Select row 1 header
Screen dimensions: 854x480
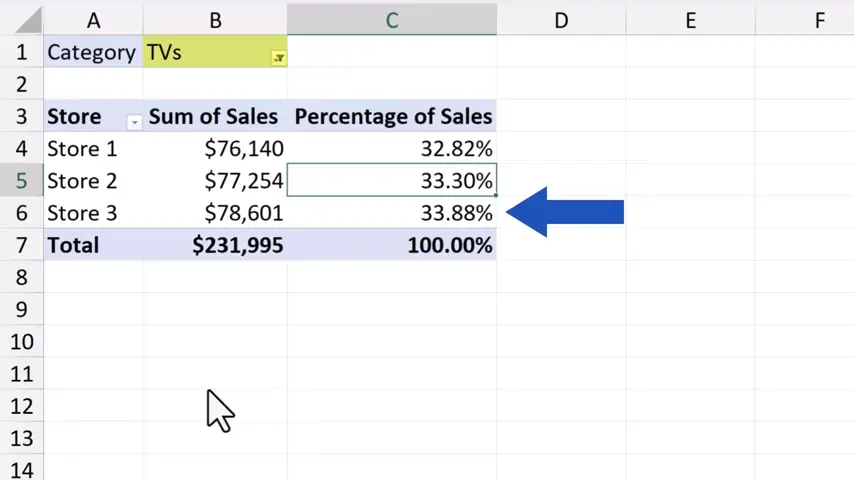[21, 52]
